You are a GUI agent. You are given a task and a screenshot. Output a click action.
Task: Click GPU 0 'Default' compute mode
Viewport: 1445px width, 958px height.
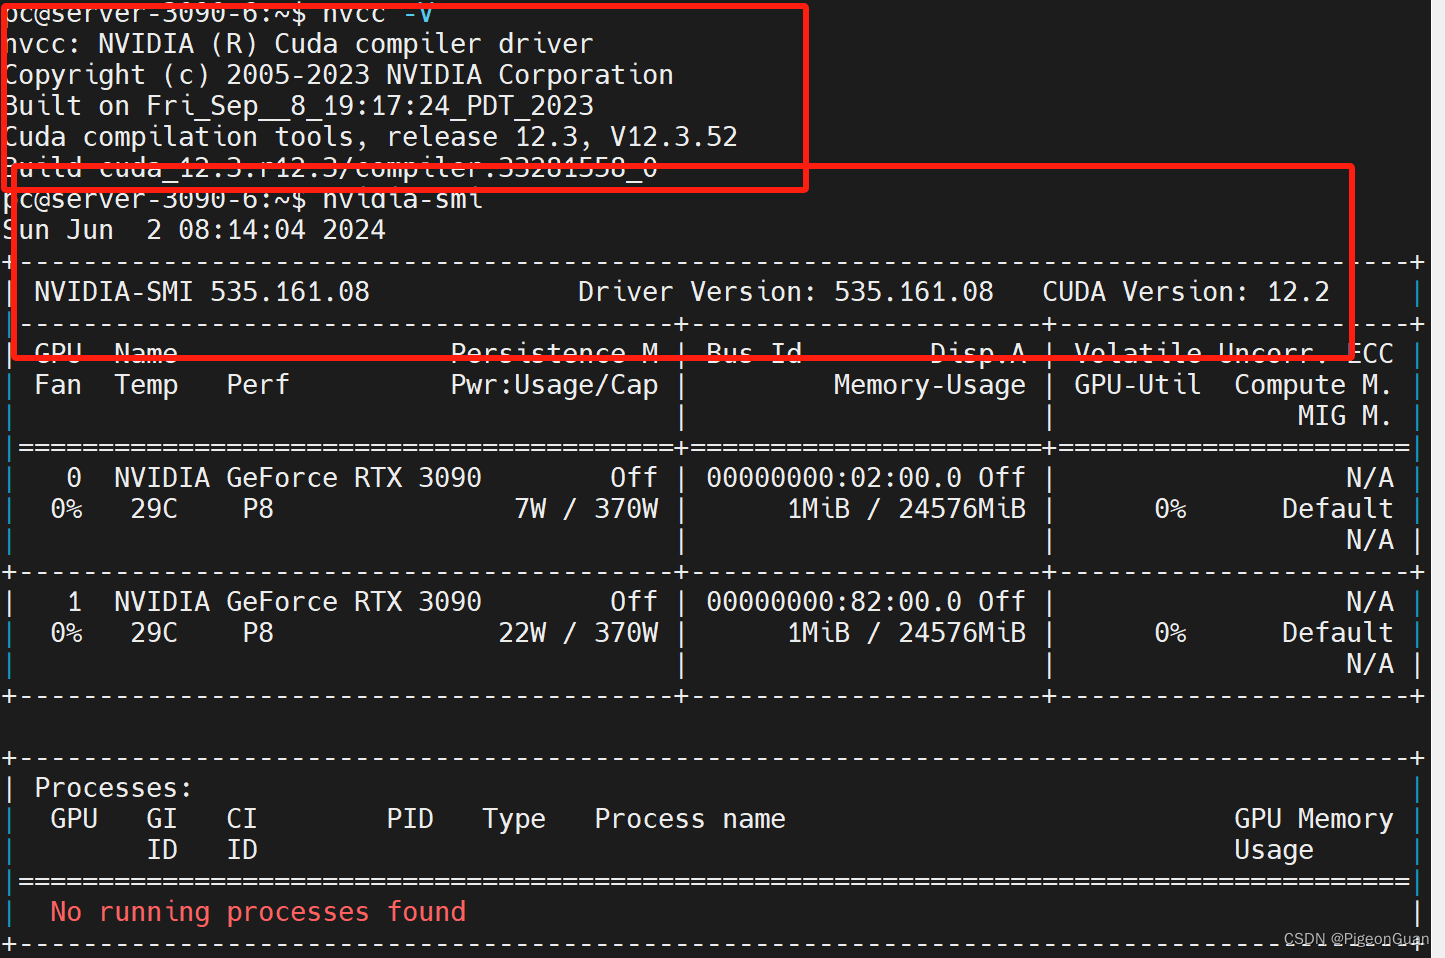(1337, 509)
